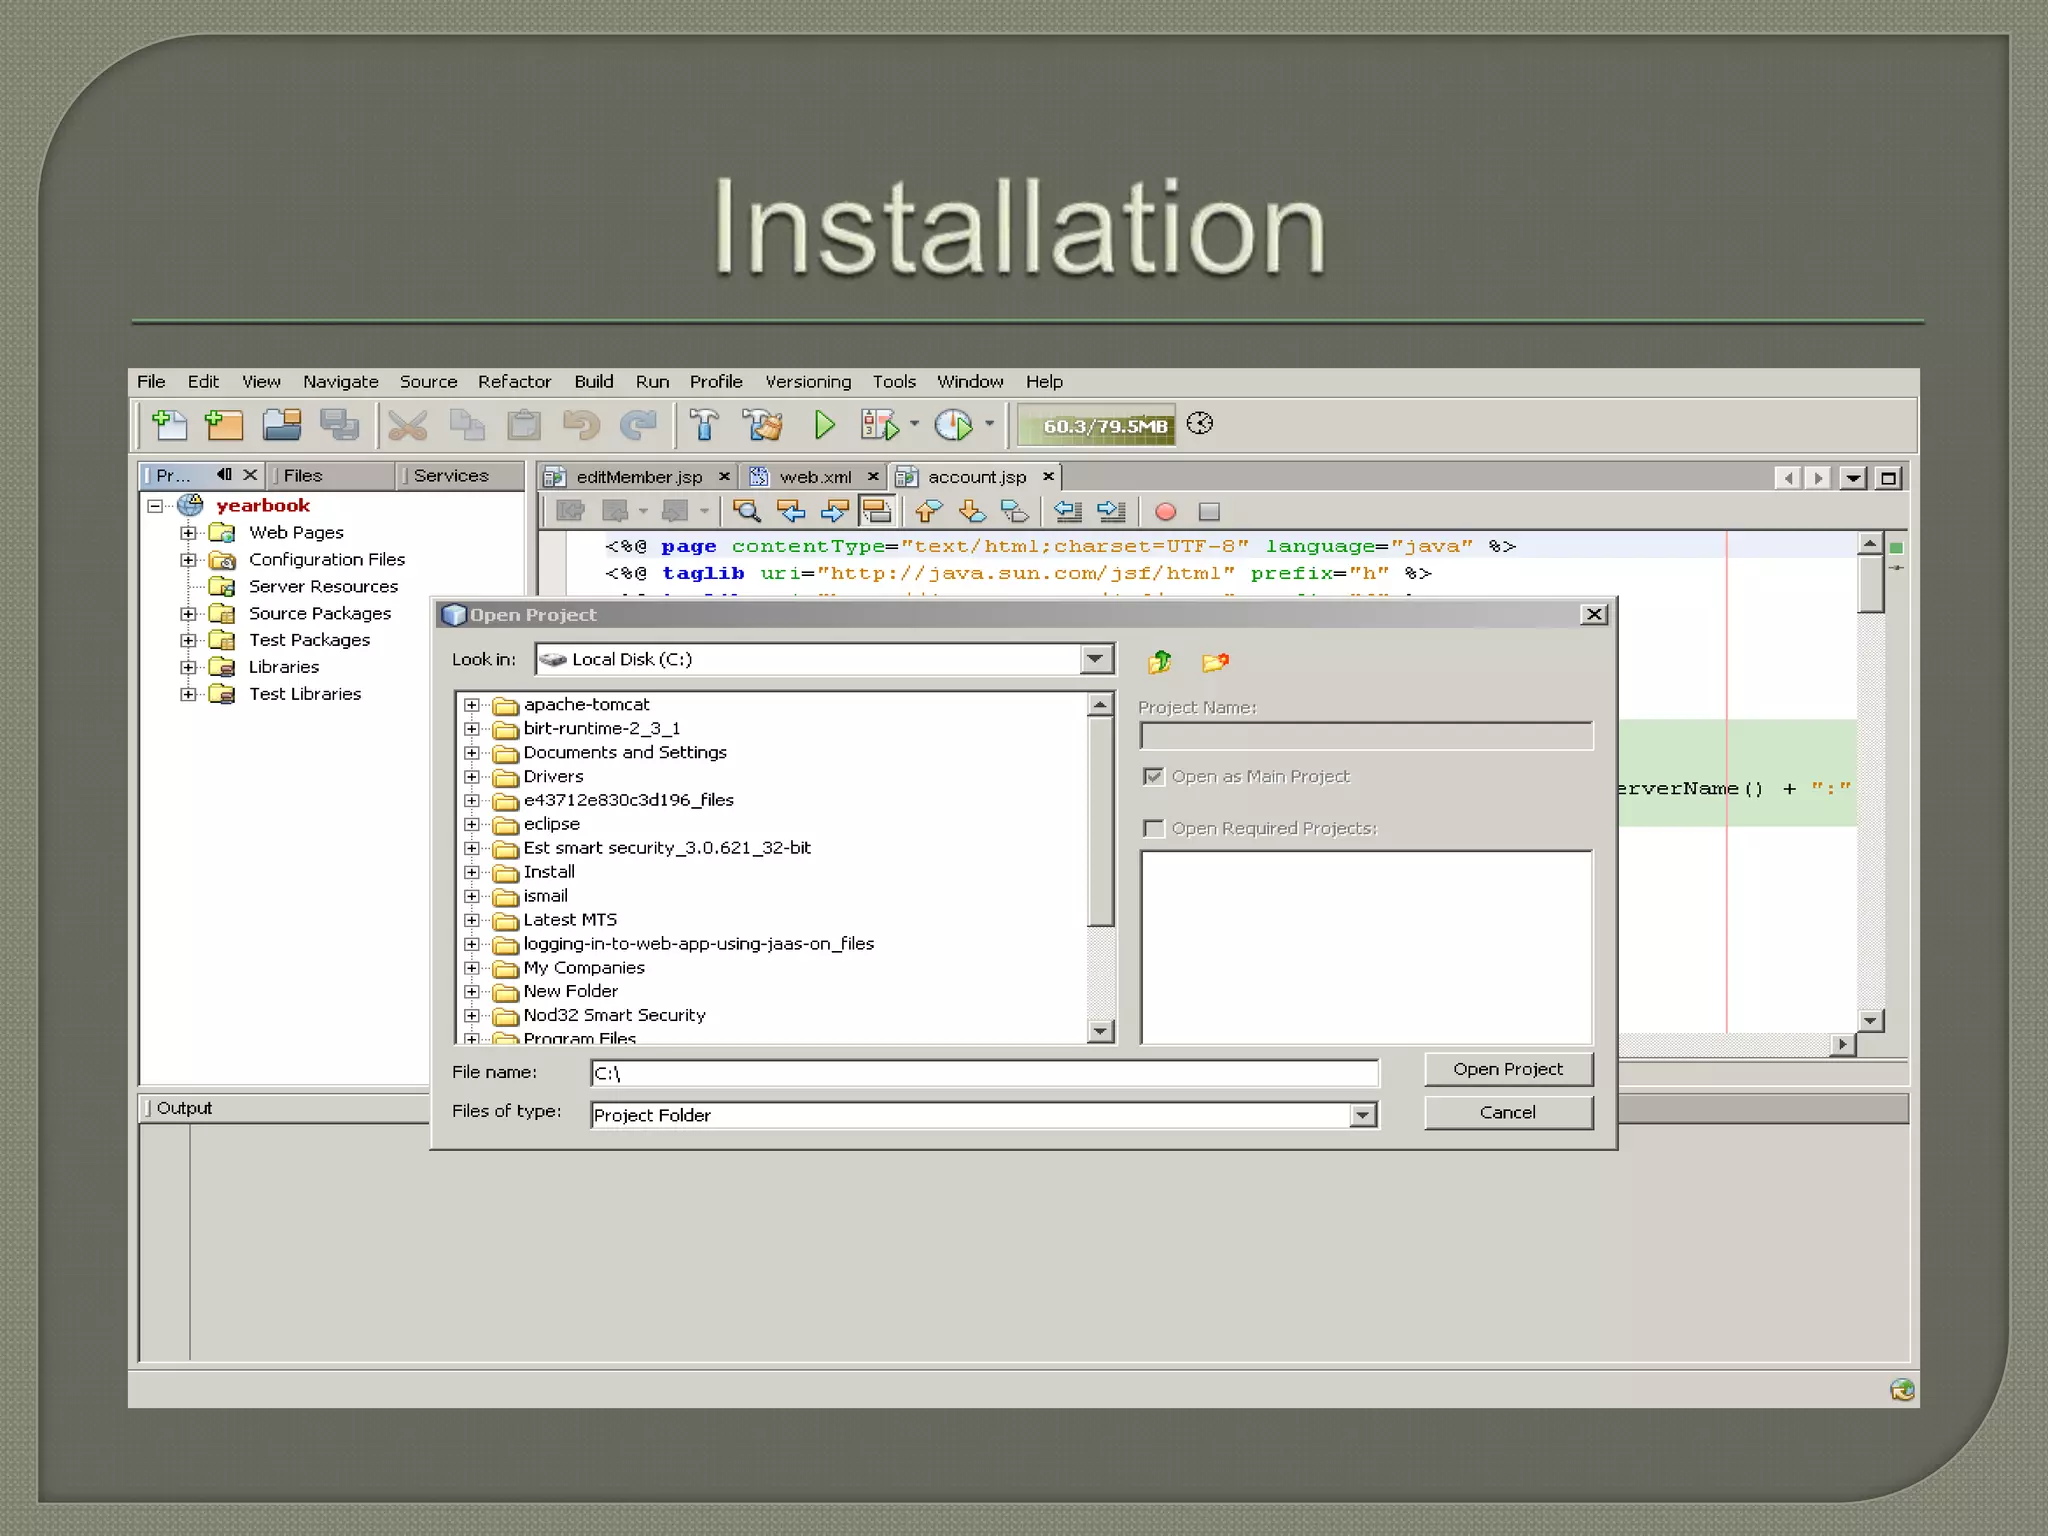Click the Build Main Project hammer icon

point(704,425)
